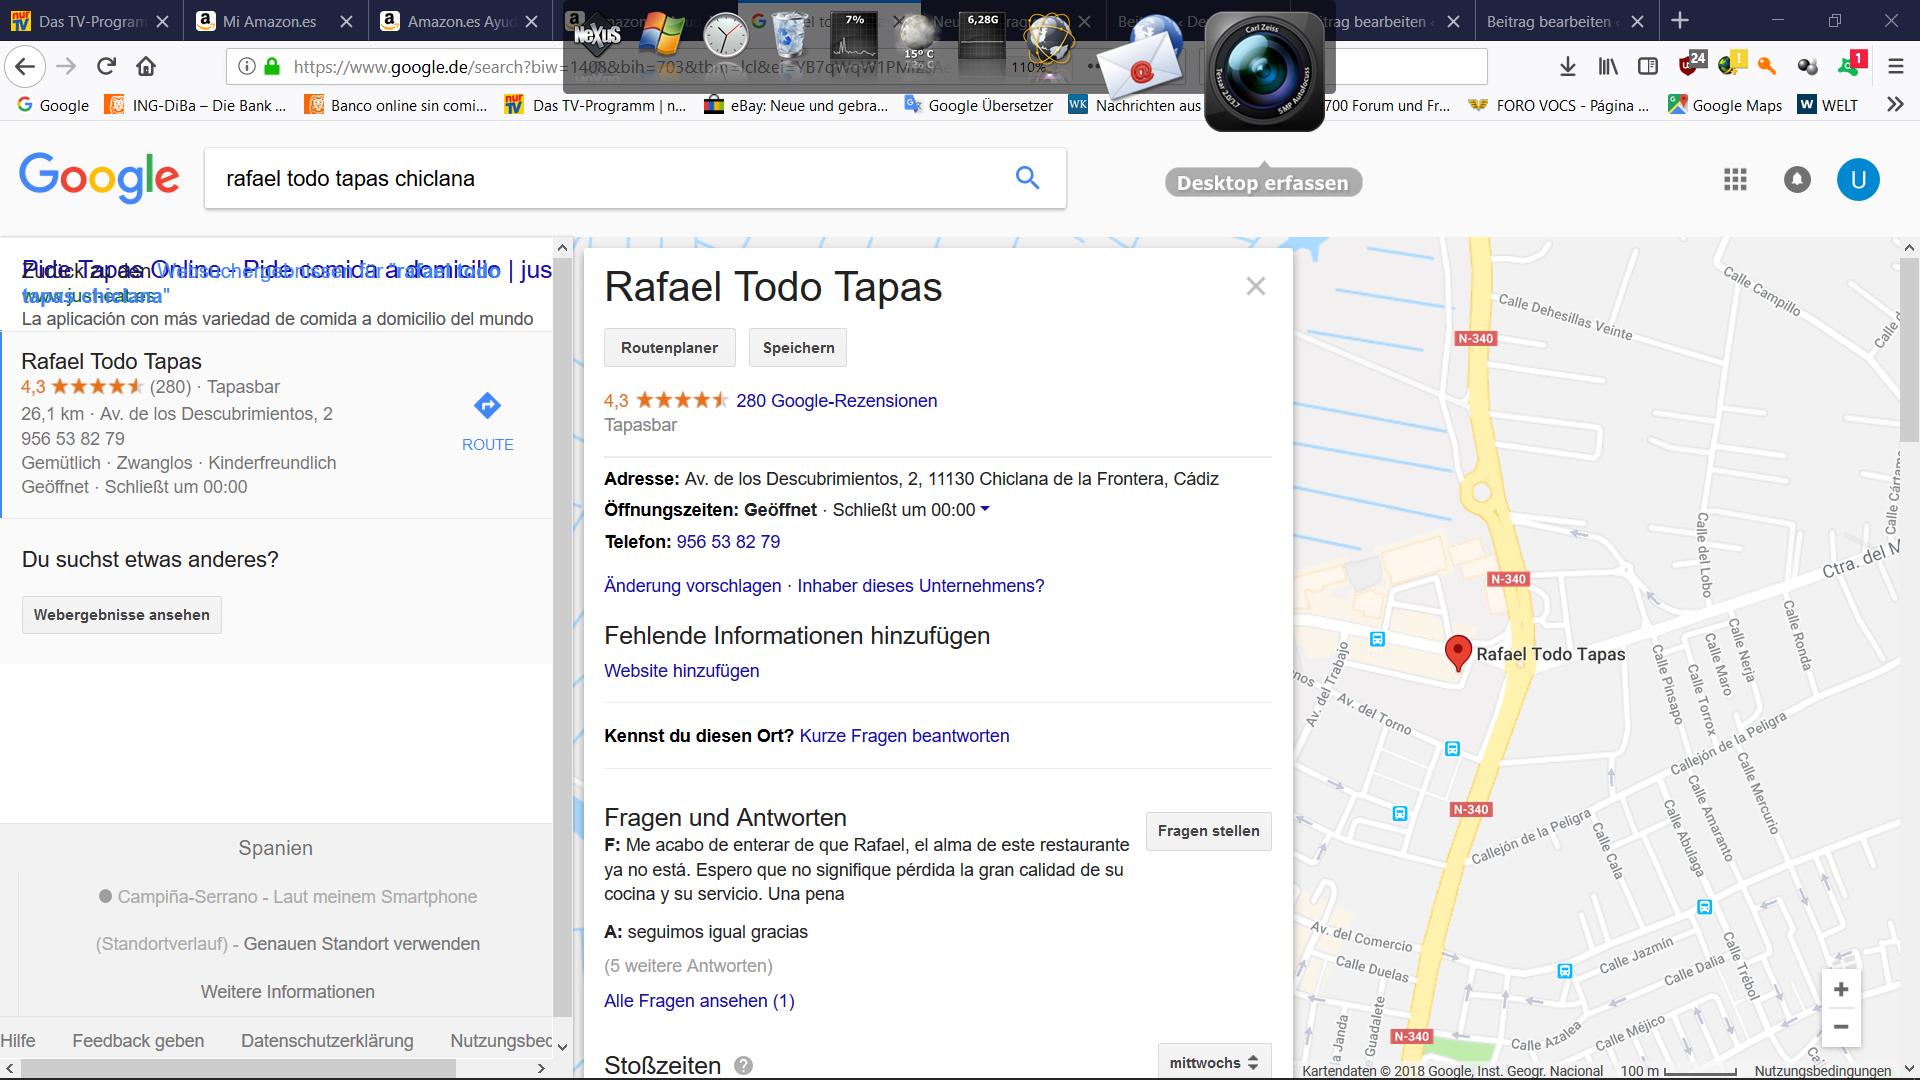Switch to the Mi Amazon.es tab

[269, 21]
